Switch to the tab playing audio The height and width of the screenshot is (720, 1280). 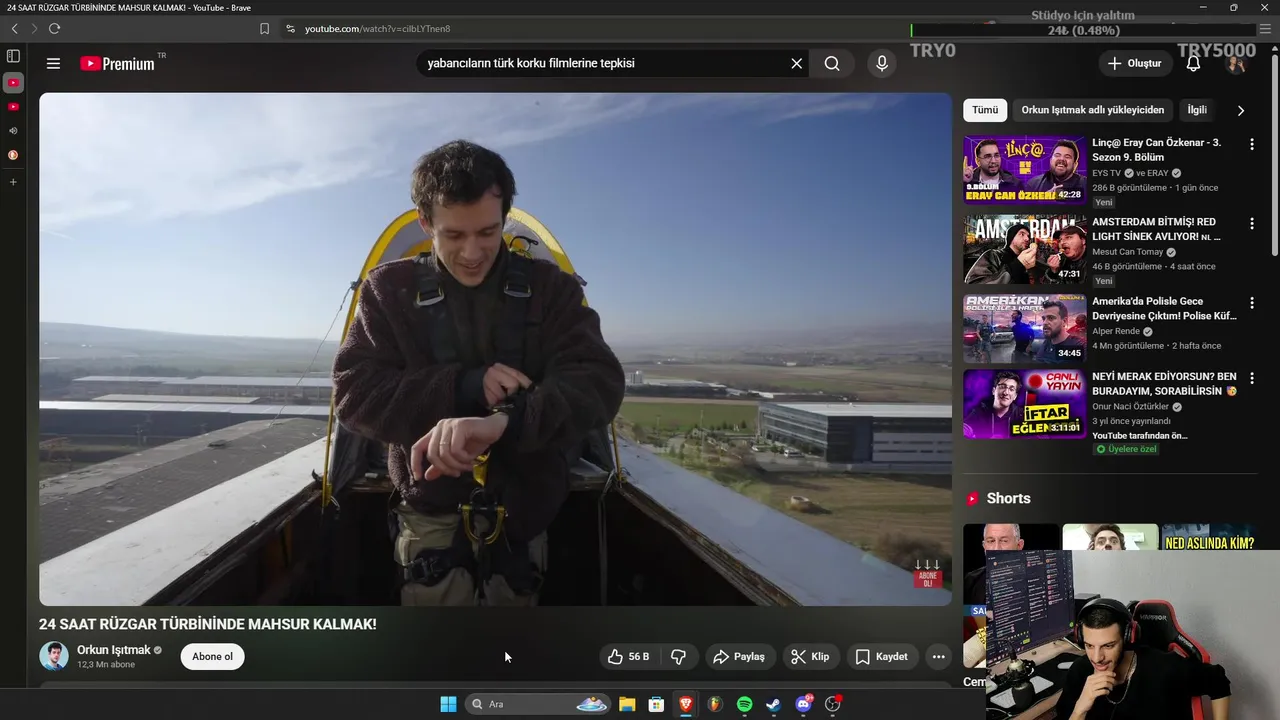point(13,130)
